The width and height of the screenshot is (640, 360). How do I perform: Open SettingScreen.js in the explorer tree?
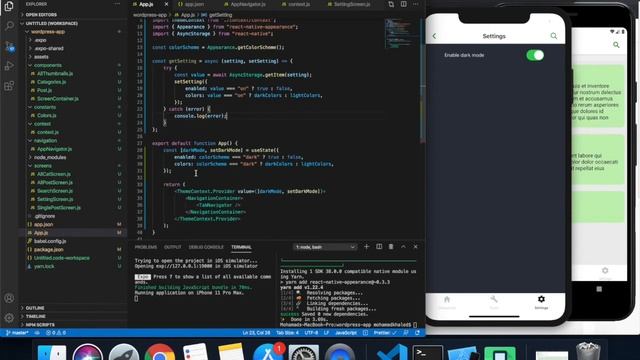tap(55, 199)
